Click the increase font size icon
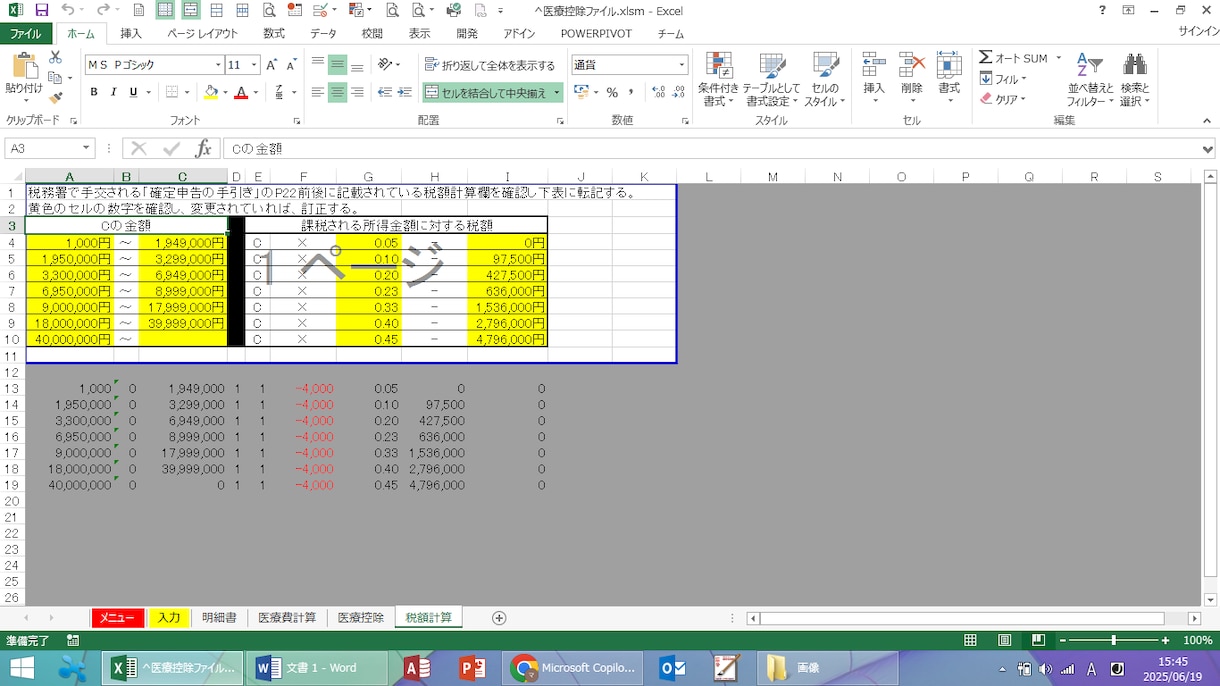Image resolution: width=1220 pixels, height=686 pixels. coord(272,65)
